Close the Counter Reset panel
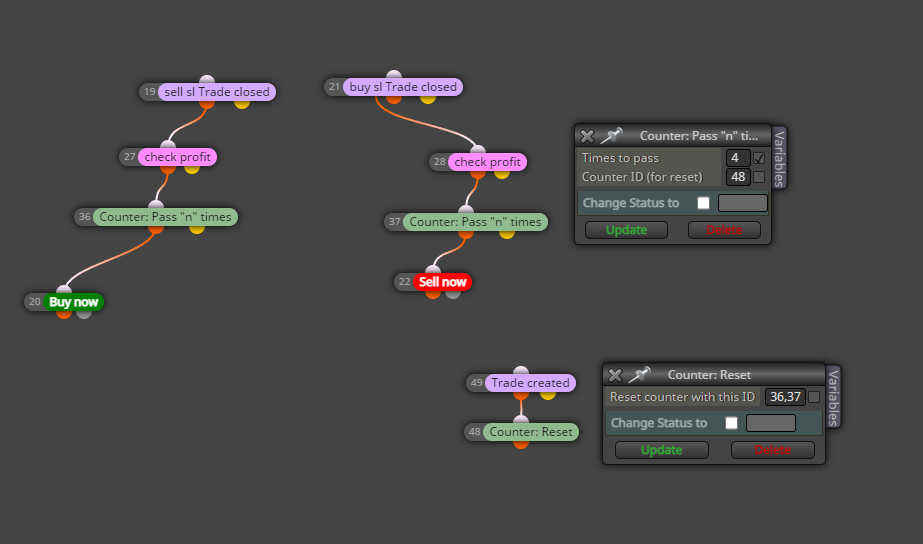Screen dimensions: 923x544 pyautogui.click(x=615, y=375)
